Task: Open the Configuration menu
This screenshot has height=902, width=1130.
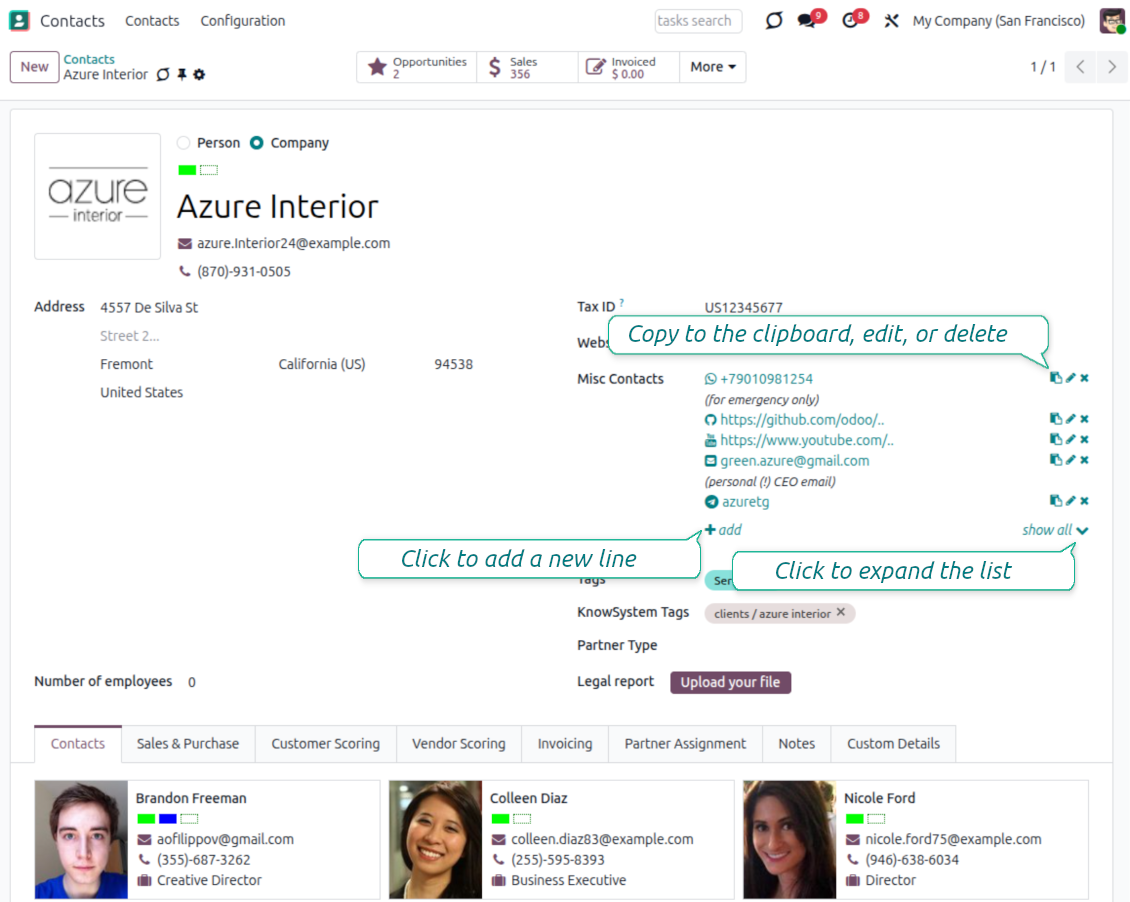Action: point(242,21)
